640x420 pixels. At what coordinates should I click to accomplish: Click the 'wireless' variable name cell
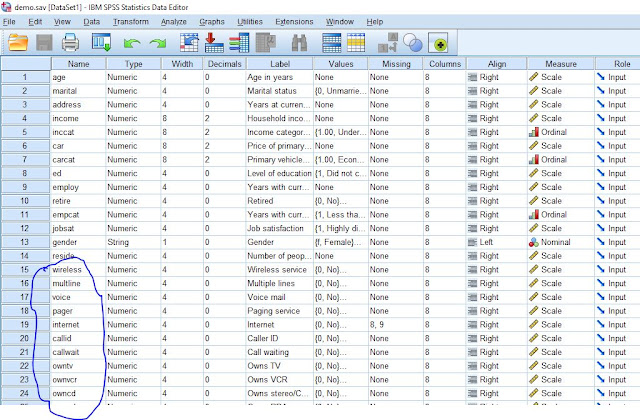tap(78, 270)
